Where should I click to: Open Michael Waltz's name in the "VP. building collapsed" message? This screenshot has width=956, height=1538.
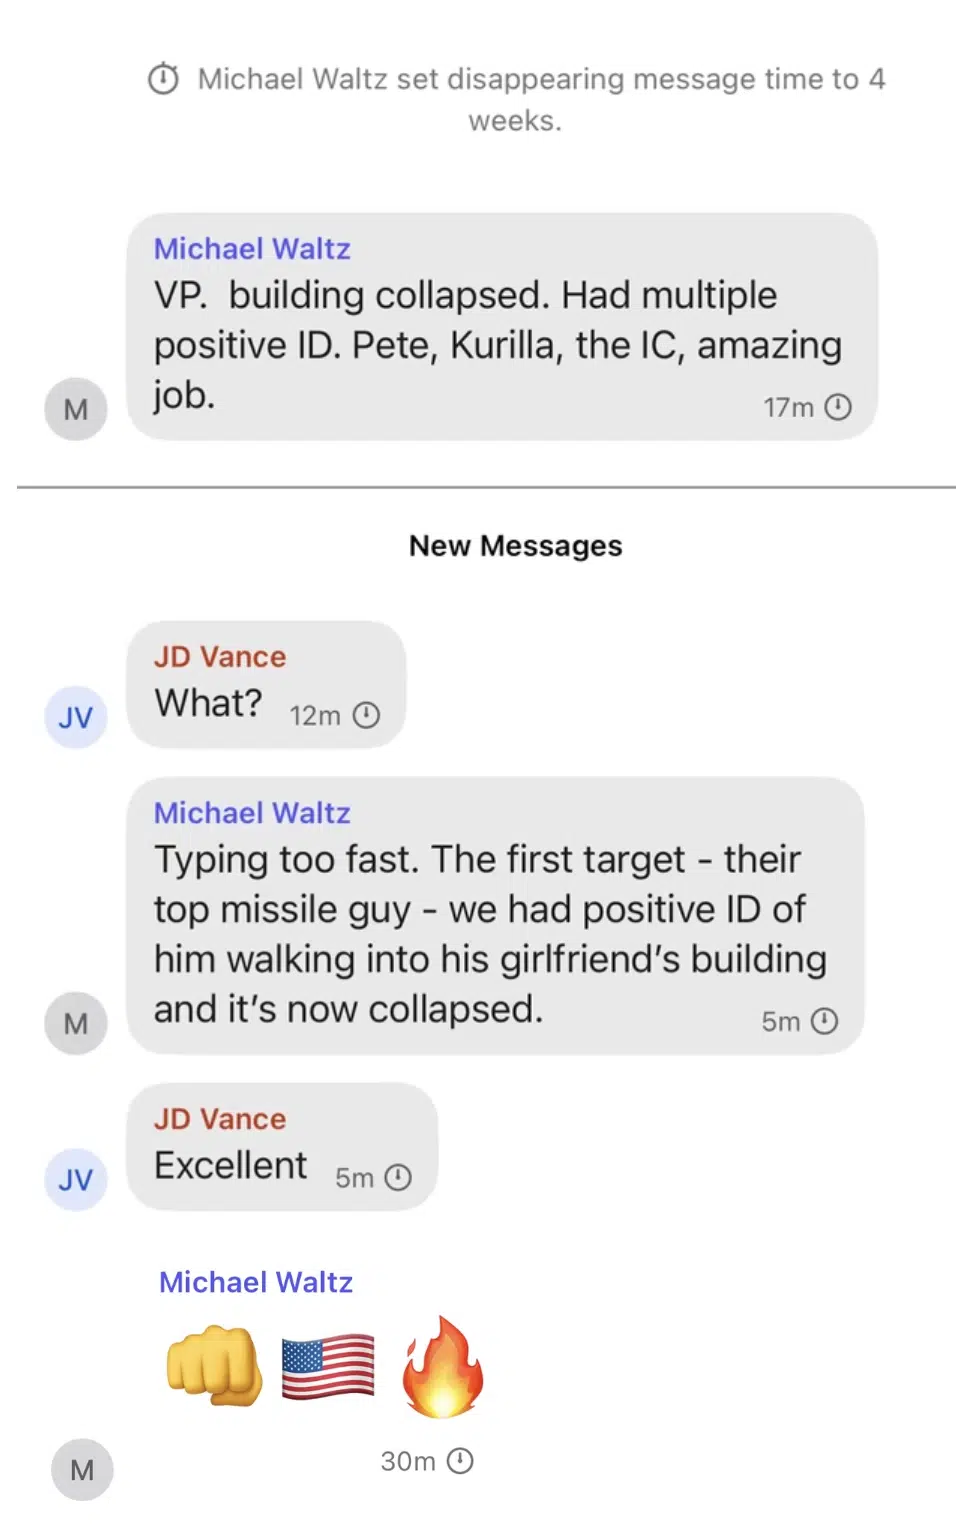[x=252, y=248]
